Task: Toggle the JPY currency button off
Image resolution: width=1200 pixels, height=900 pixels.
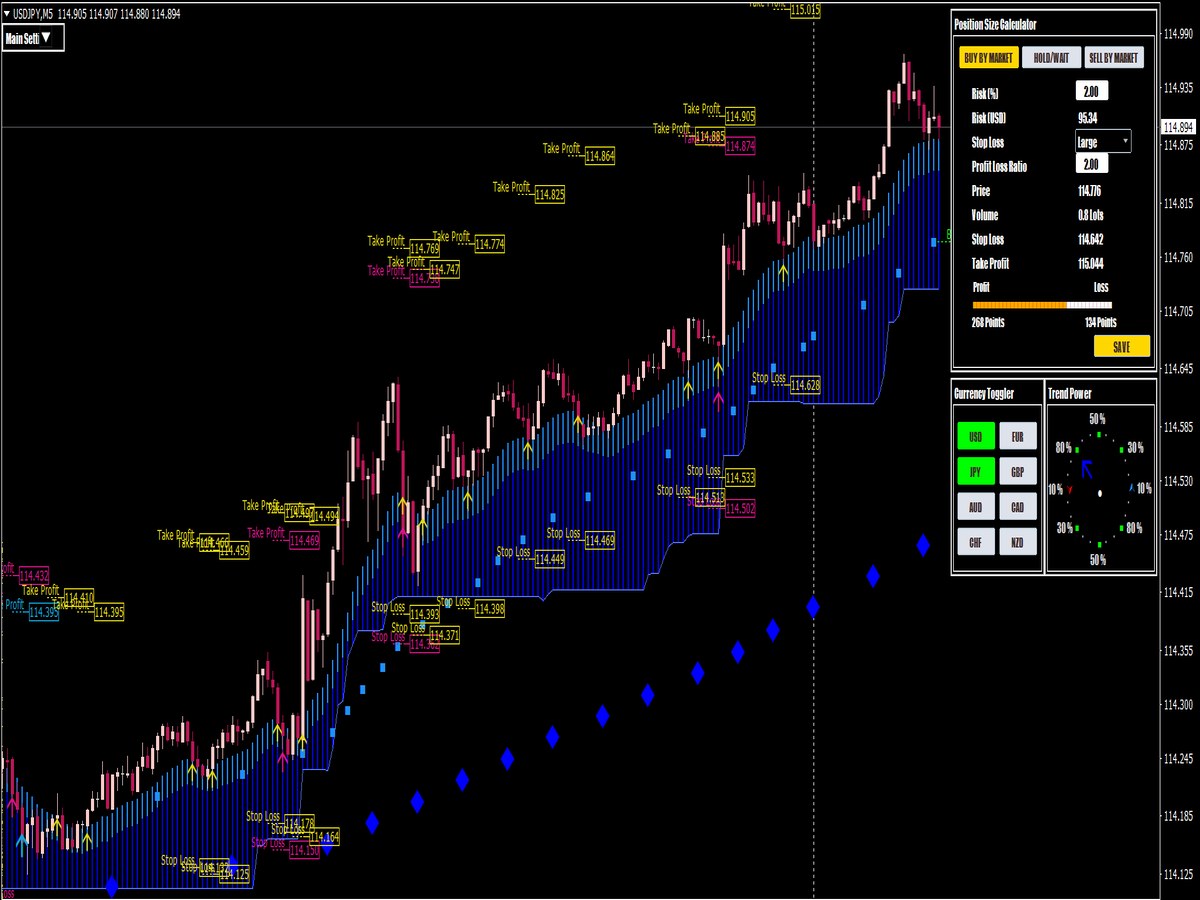Action: click(x=977, y=471)
